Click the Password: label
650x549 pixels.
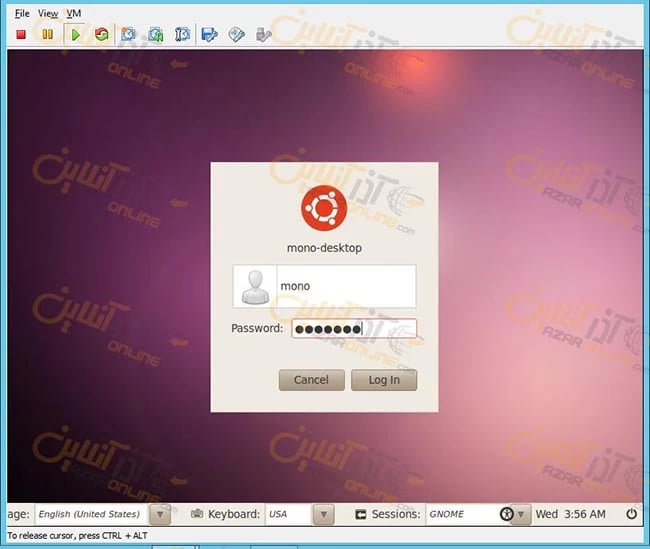[257, 328]
